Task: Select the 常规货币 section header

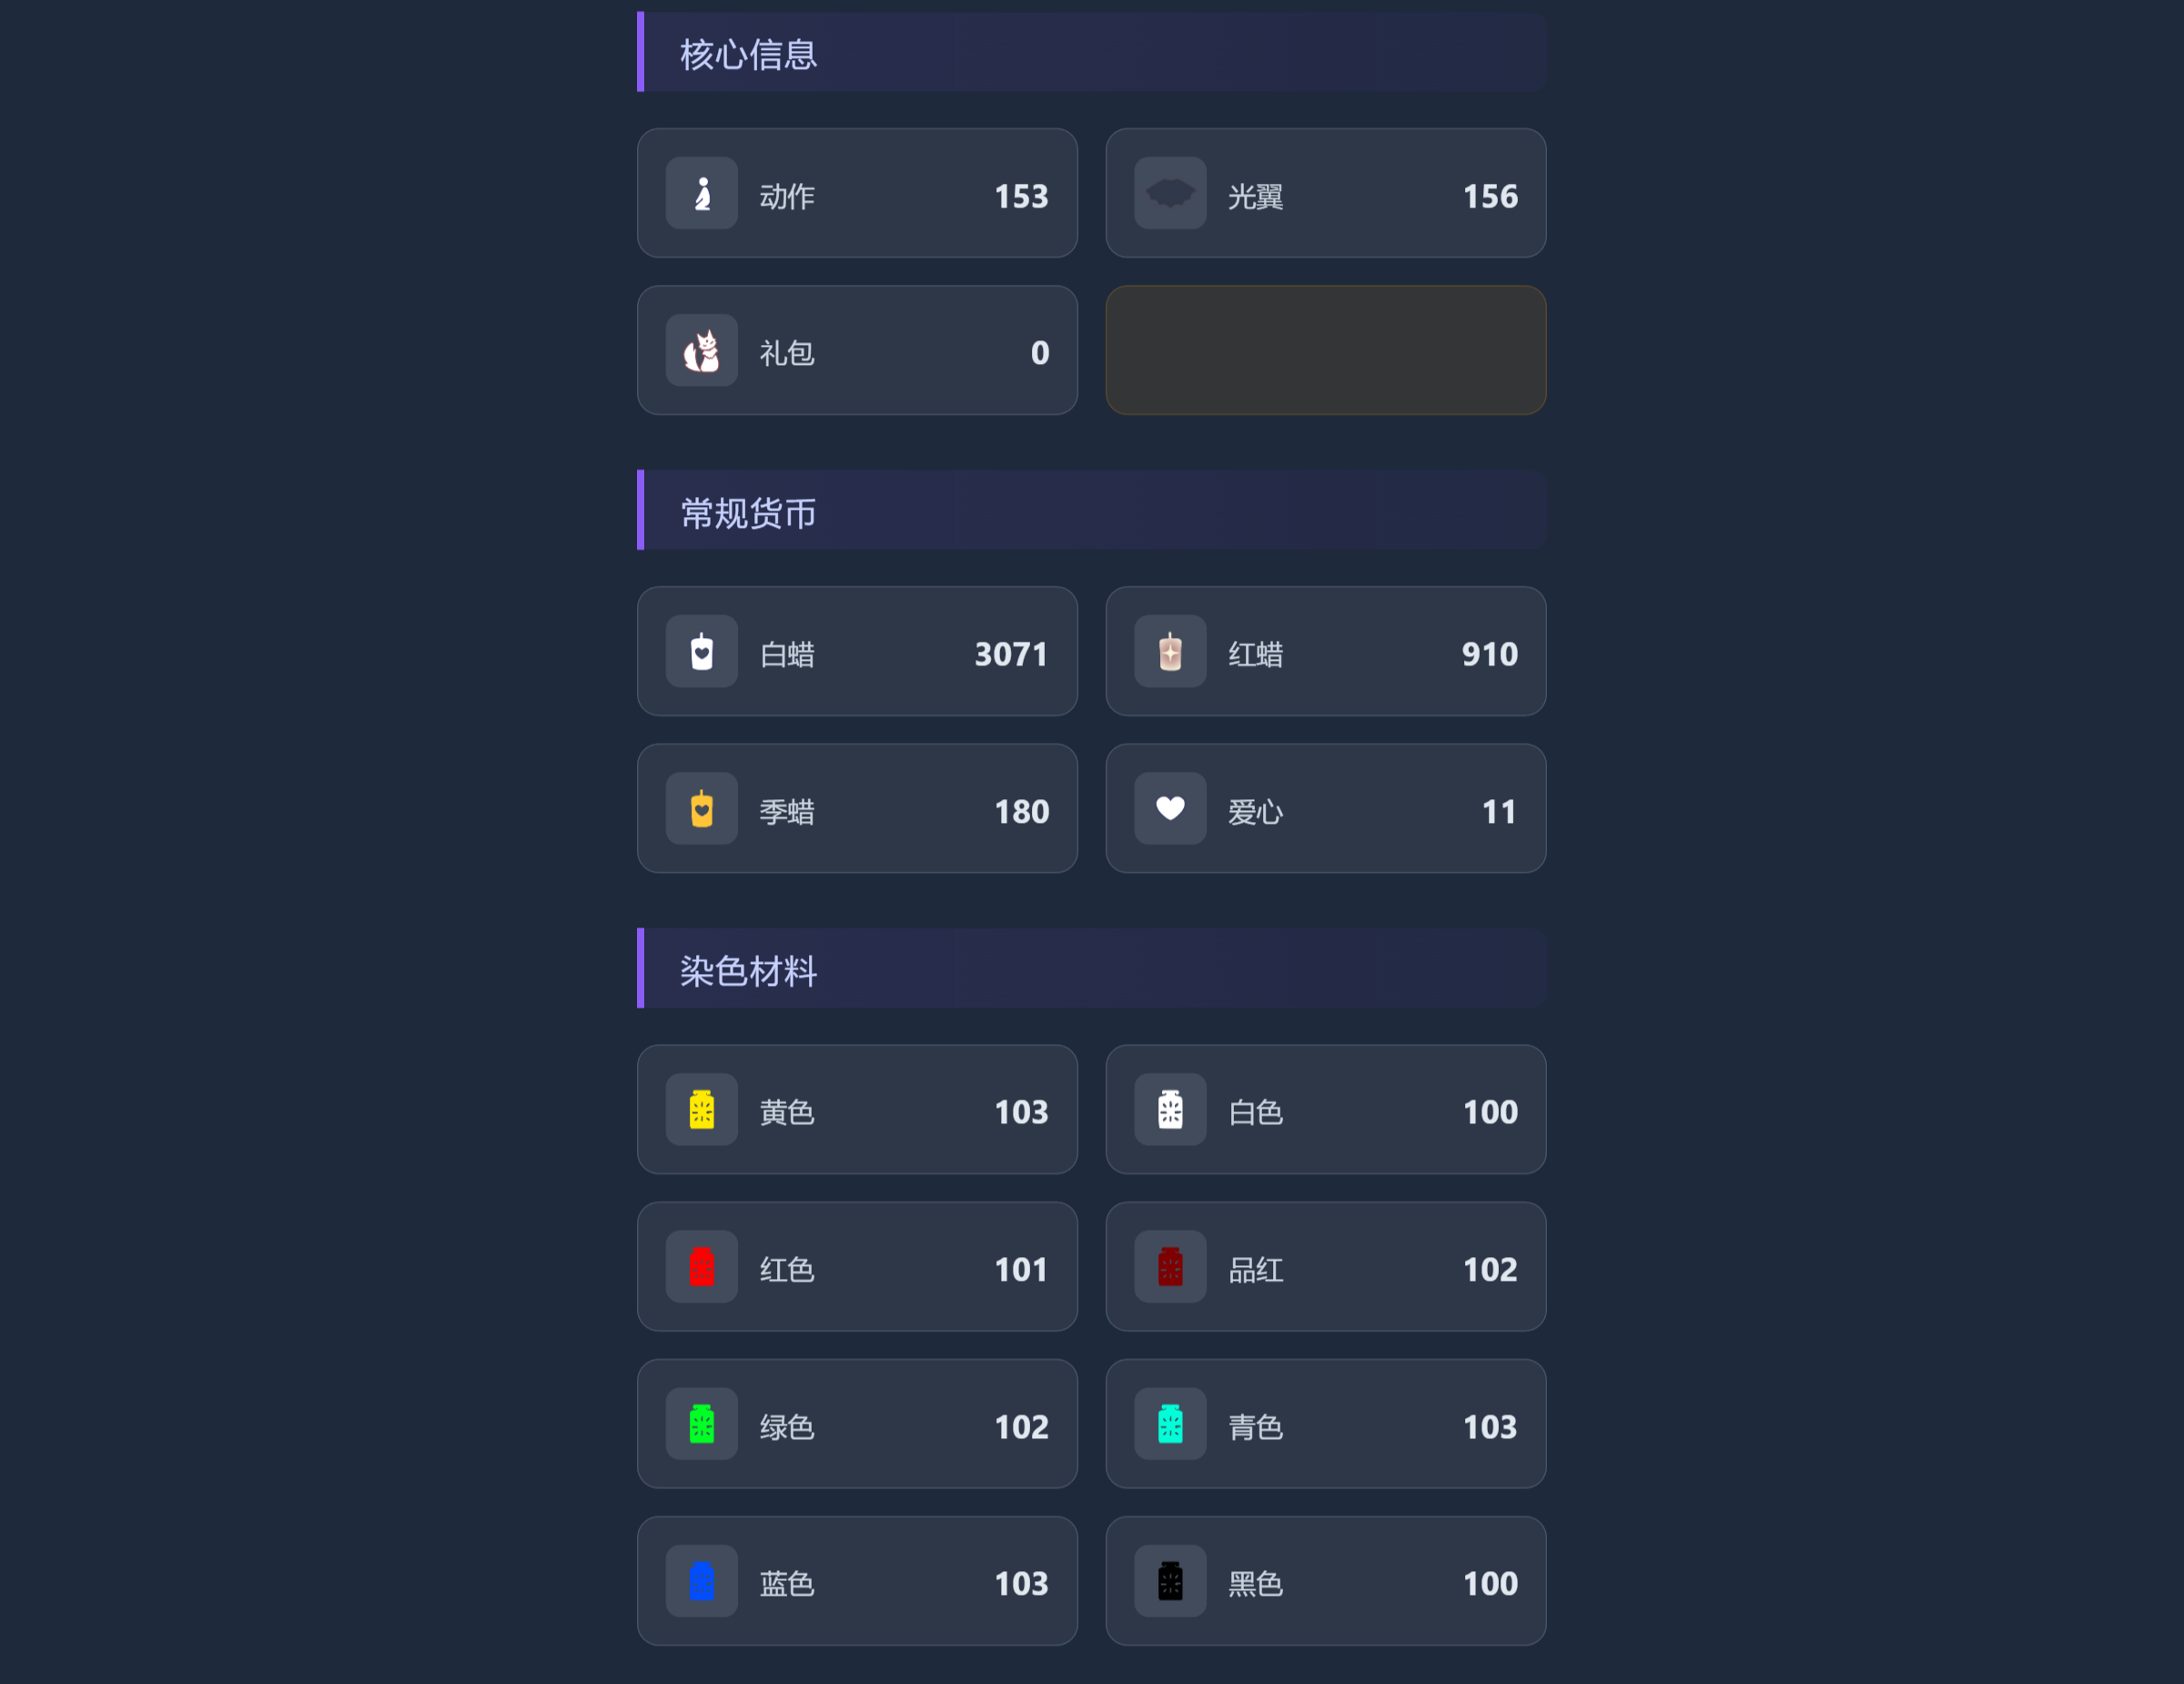Action: pos(749,513)
